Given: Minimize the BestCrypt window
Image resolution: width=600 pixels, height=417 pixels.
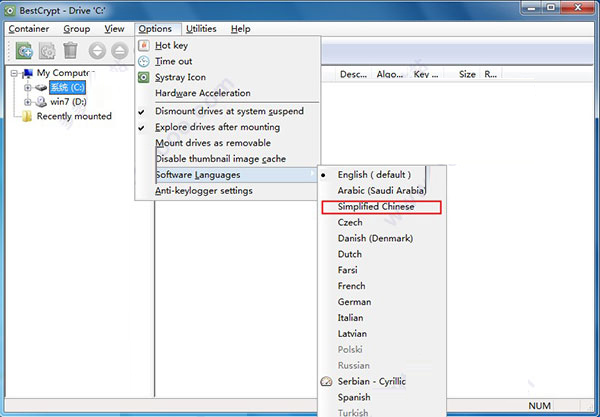Looking at the screenshot, I should [532, 7].
